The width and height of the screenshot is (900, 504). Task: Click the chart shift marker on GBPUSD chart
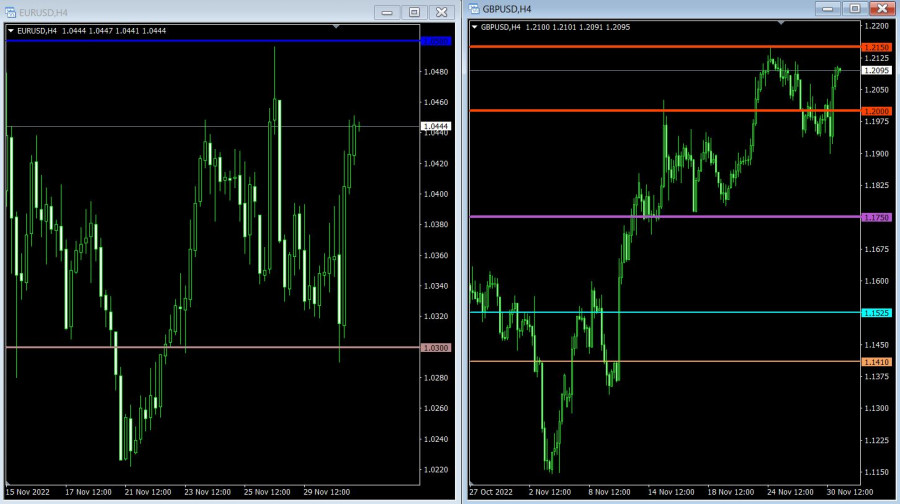point(780,21)
